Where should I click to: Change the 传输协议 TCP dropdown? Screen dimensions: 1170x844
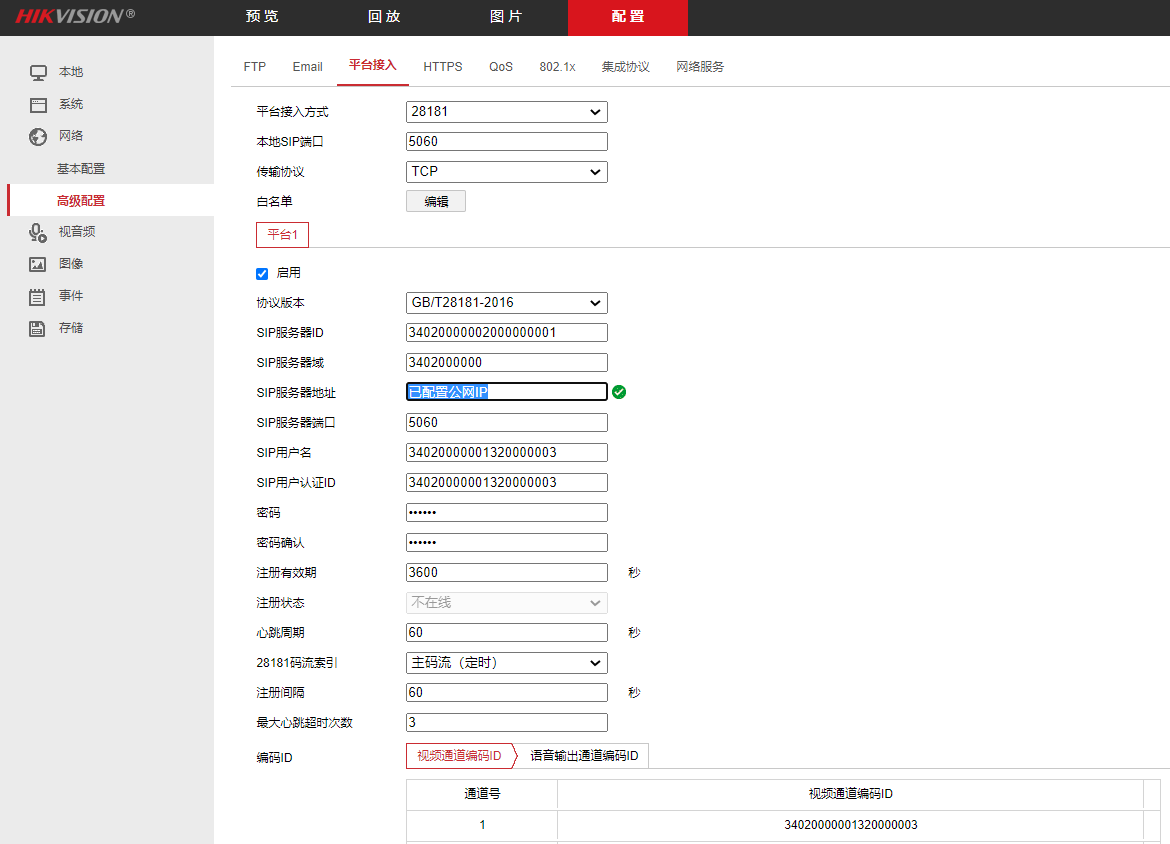(506, 171)
